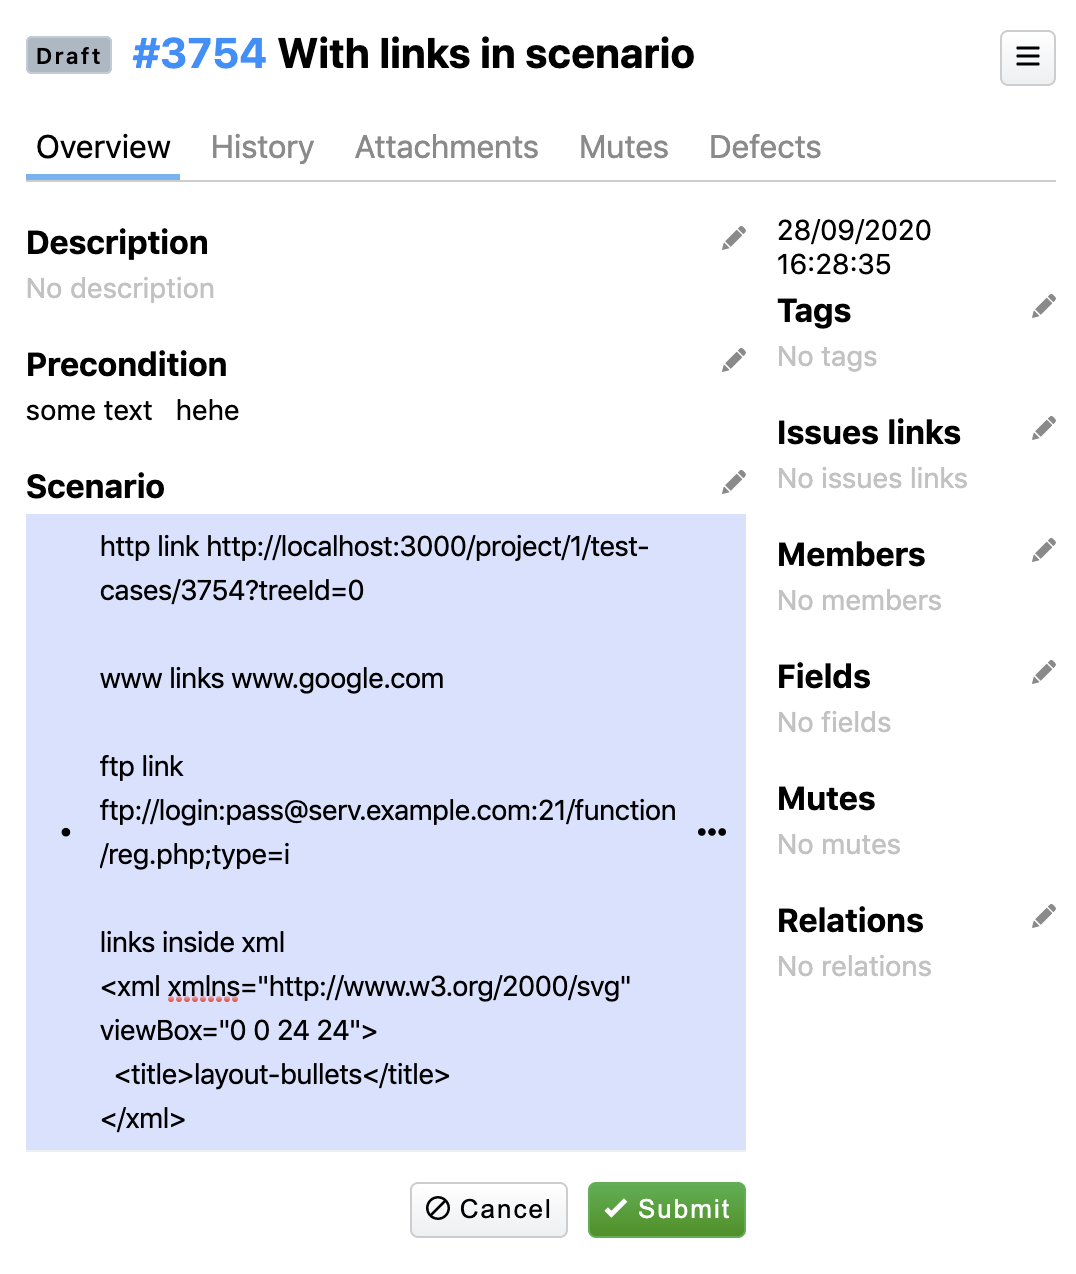Click the #3754 test case ID link

pos(199,54)
